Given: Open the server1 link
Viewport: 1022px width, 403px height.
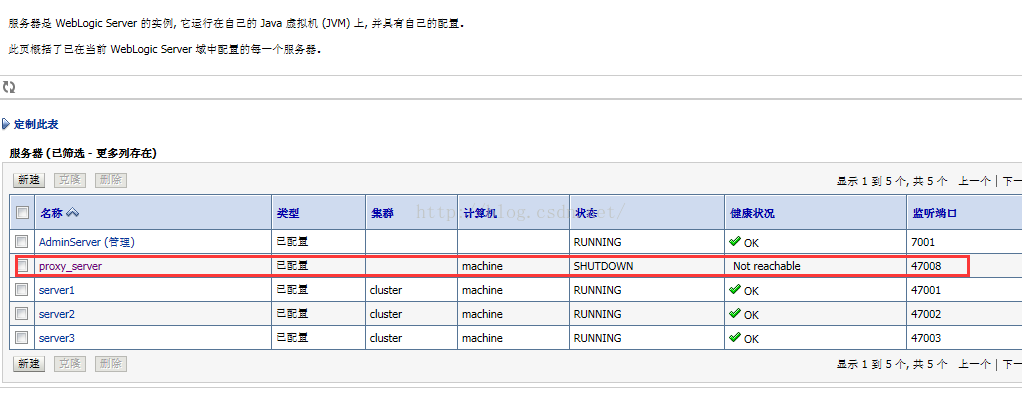Looking at the screenshot, I should (x=57, y=290).
